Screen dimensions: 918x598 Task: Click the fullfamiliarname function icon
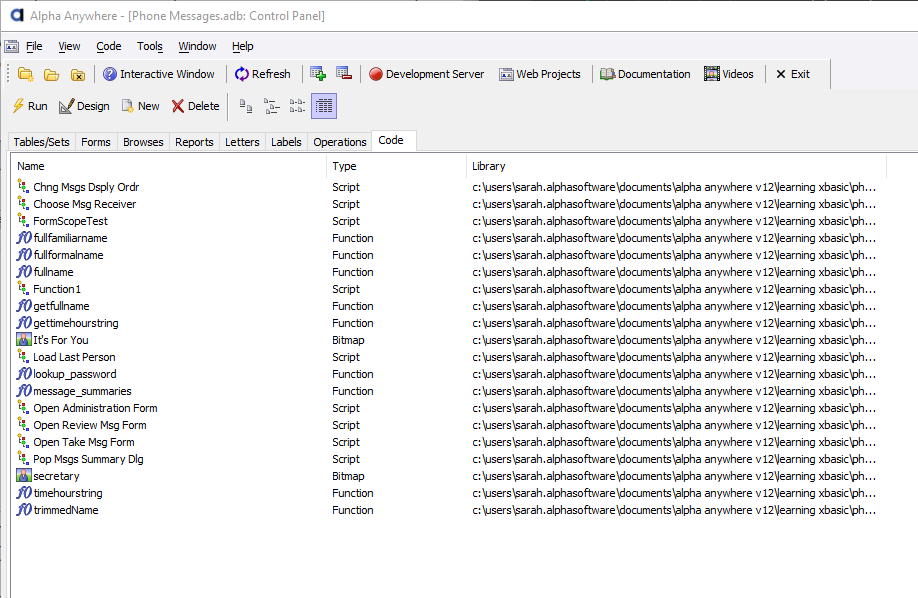coord(24,238)
